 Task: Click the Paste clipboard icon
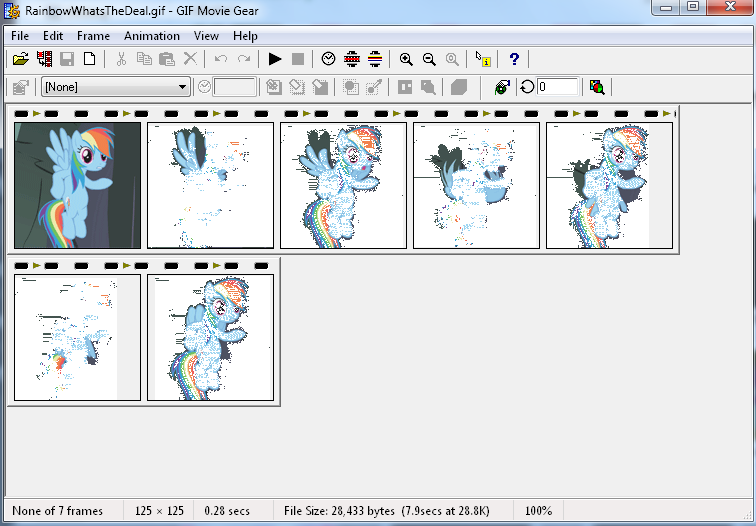(x=167, y=59)
